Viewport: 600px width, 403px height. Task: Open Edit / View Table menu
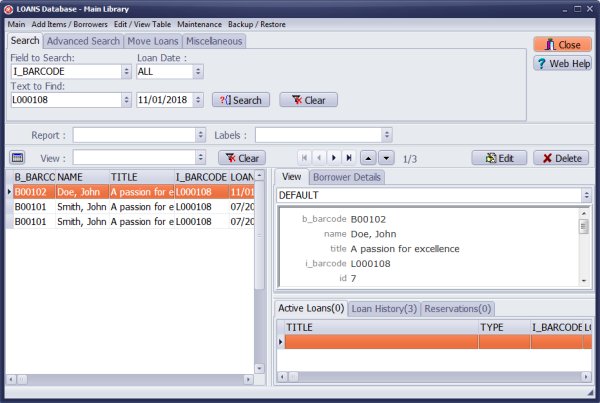click(x=142, y=24)
